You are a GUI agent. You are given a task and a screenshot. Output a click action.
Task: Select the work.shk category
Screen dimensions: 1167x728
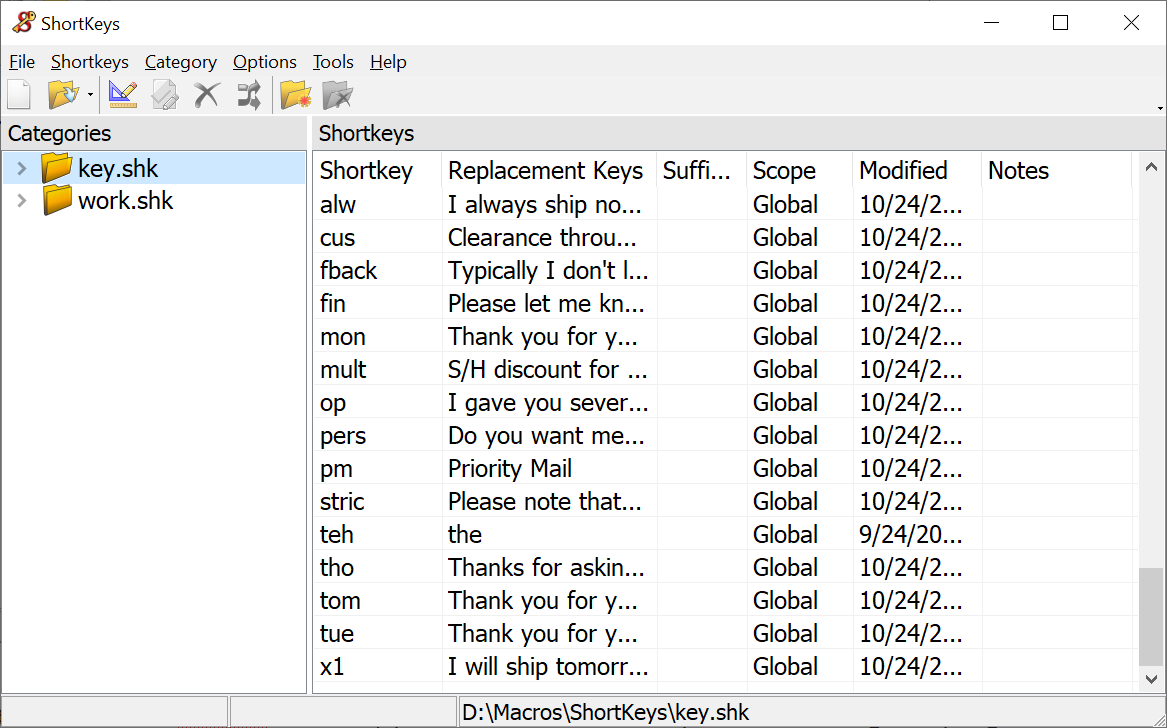(x=125, y=201)
